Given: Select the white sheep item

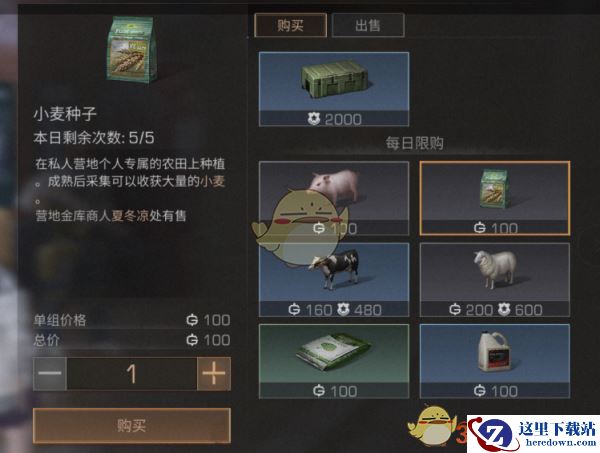Looking at the screenshot, I should (495, 280).
